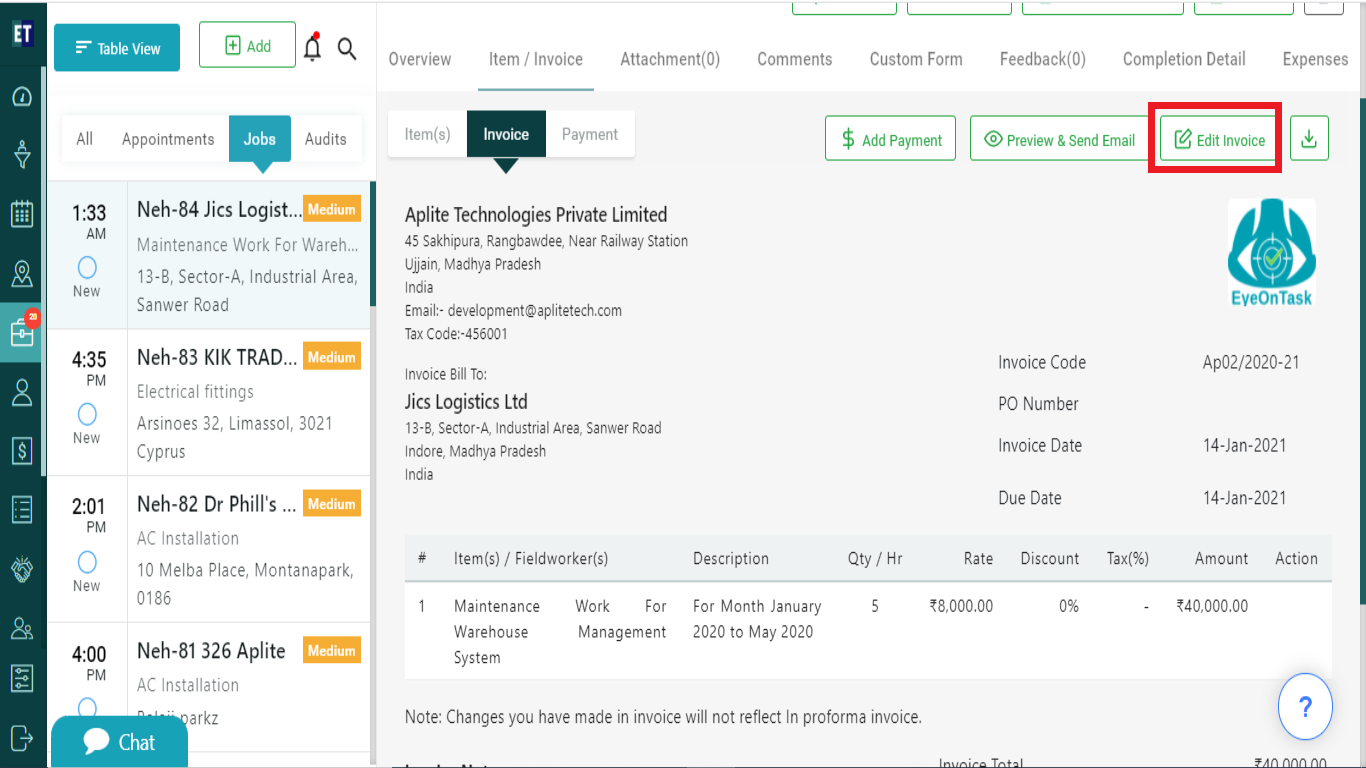This screenshot has height=768, width=1366.
Task: Click Add Payment button
Action: [x=890, y=139]
